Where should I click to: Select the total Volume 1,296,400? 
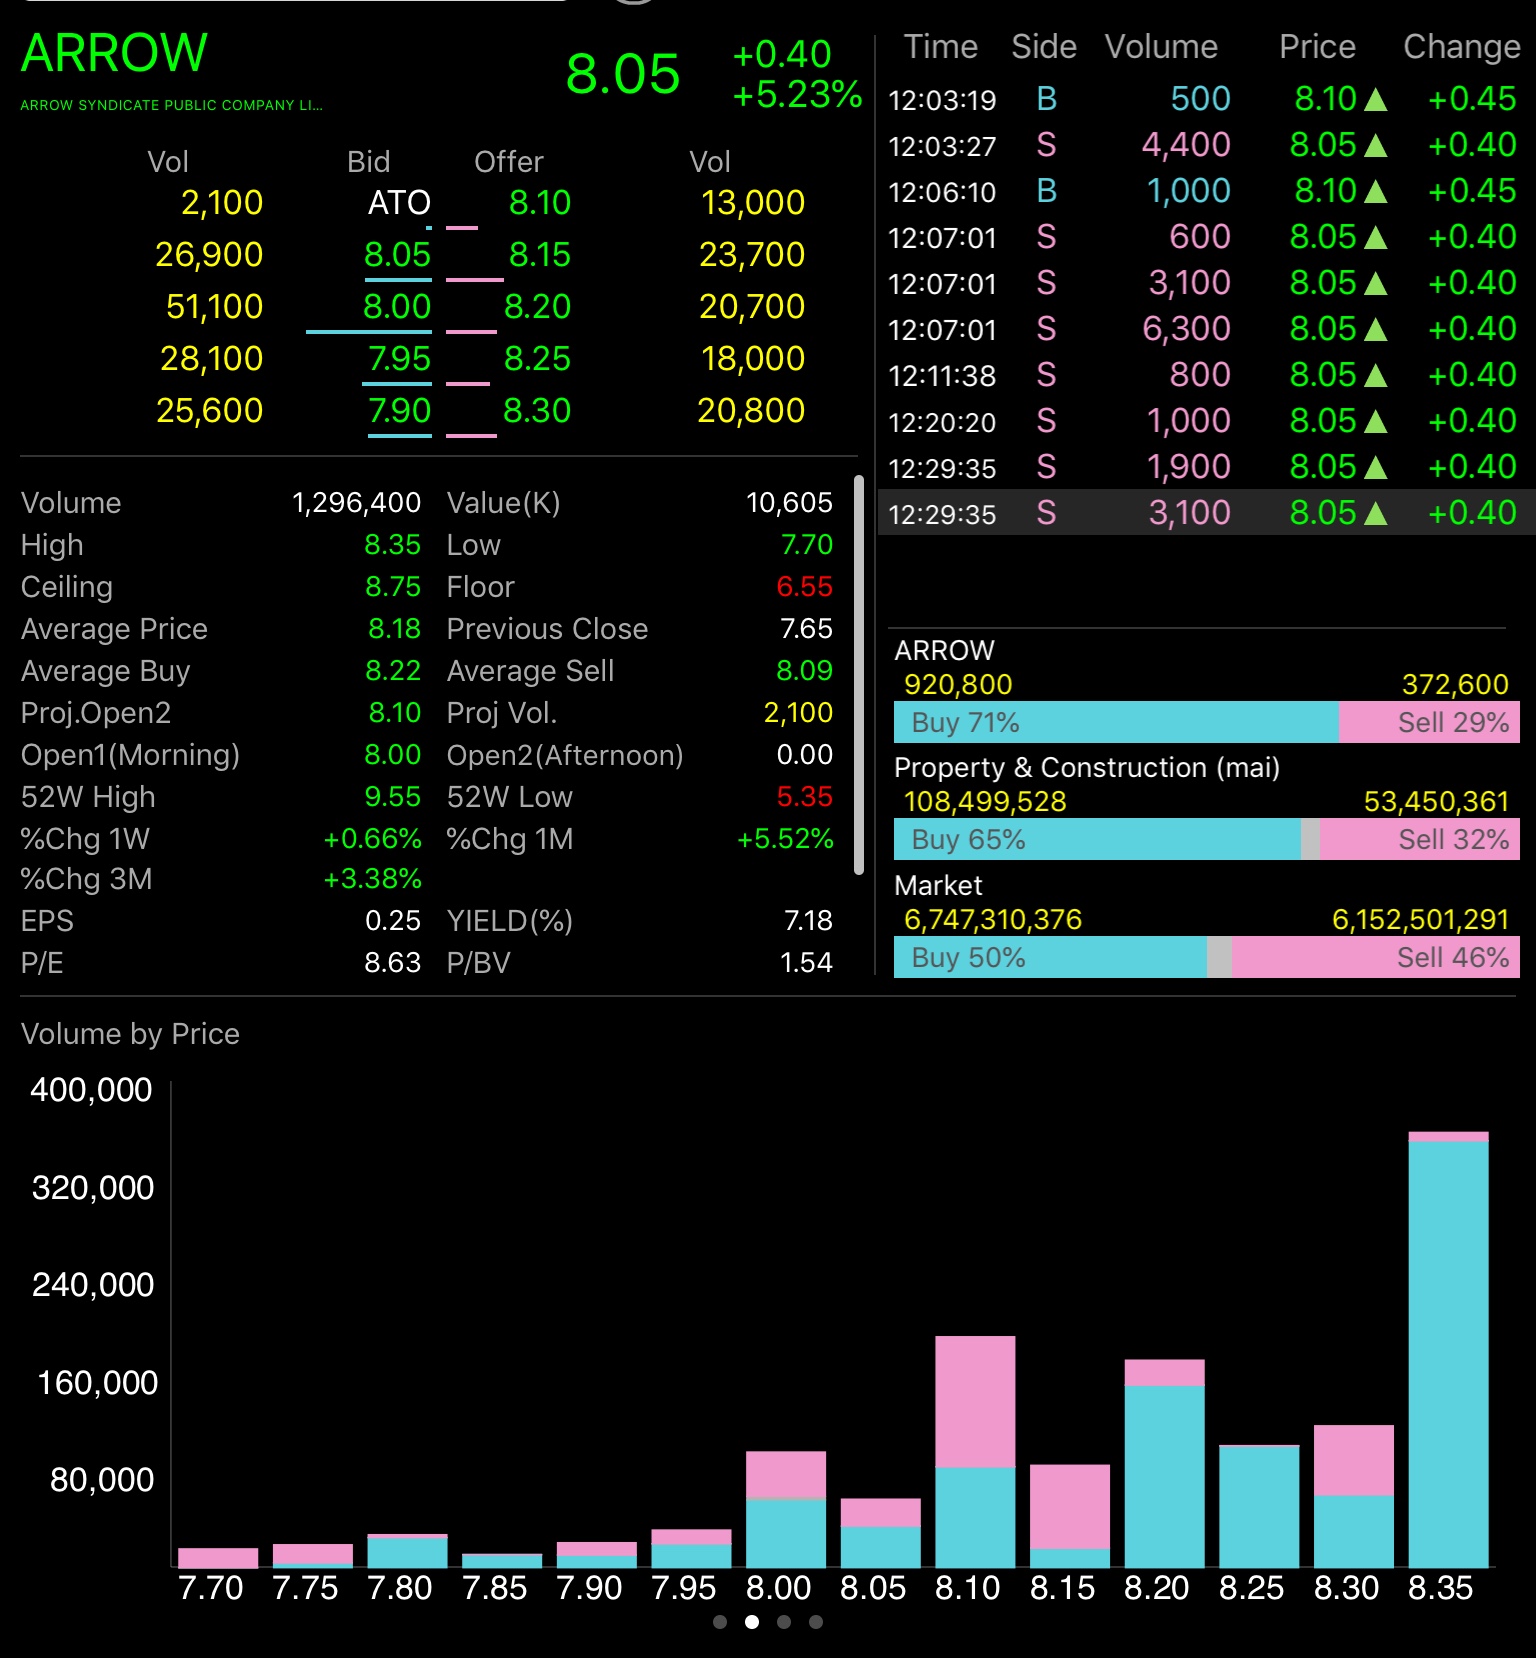(x=356, y=503)
